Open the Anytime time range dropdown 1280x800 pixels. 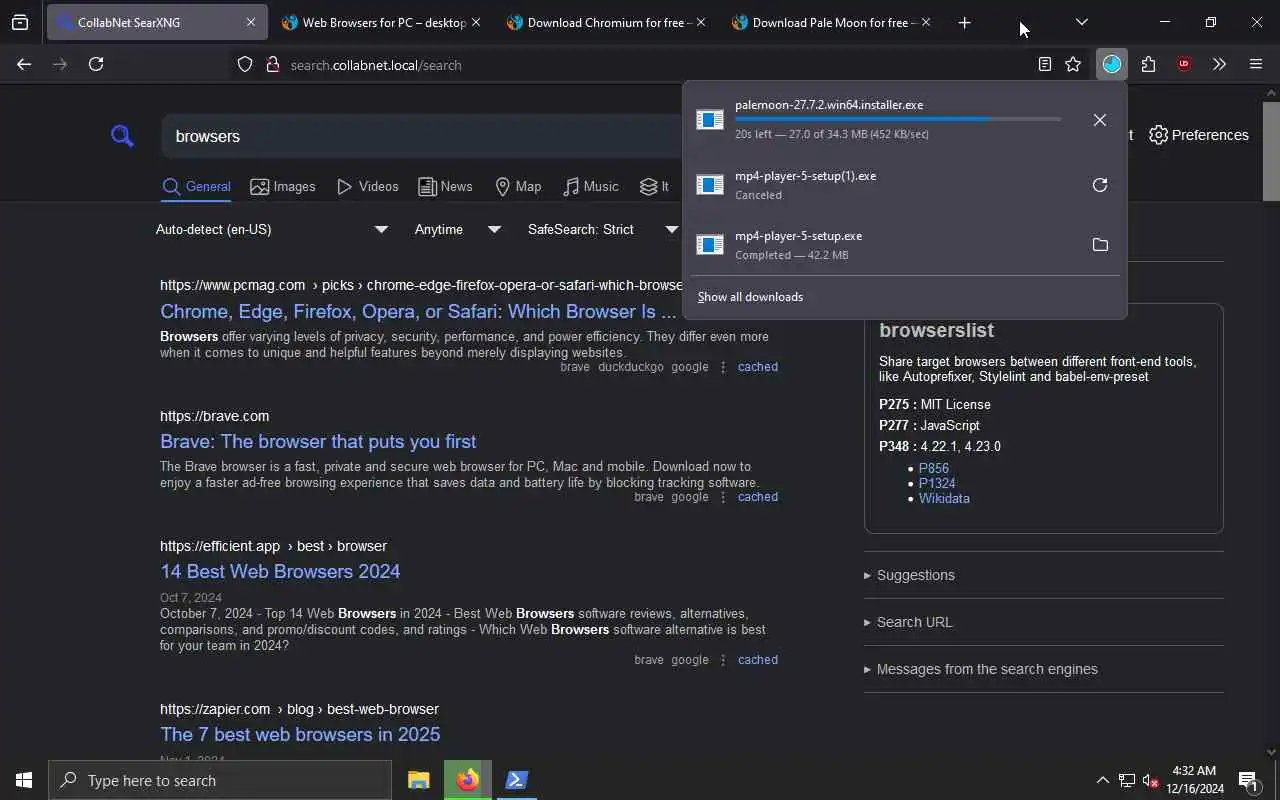pos(458,229)
